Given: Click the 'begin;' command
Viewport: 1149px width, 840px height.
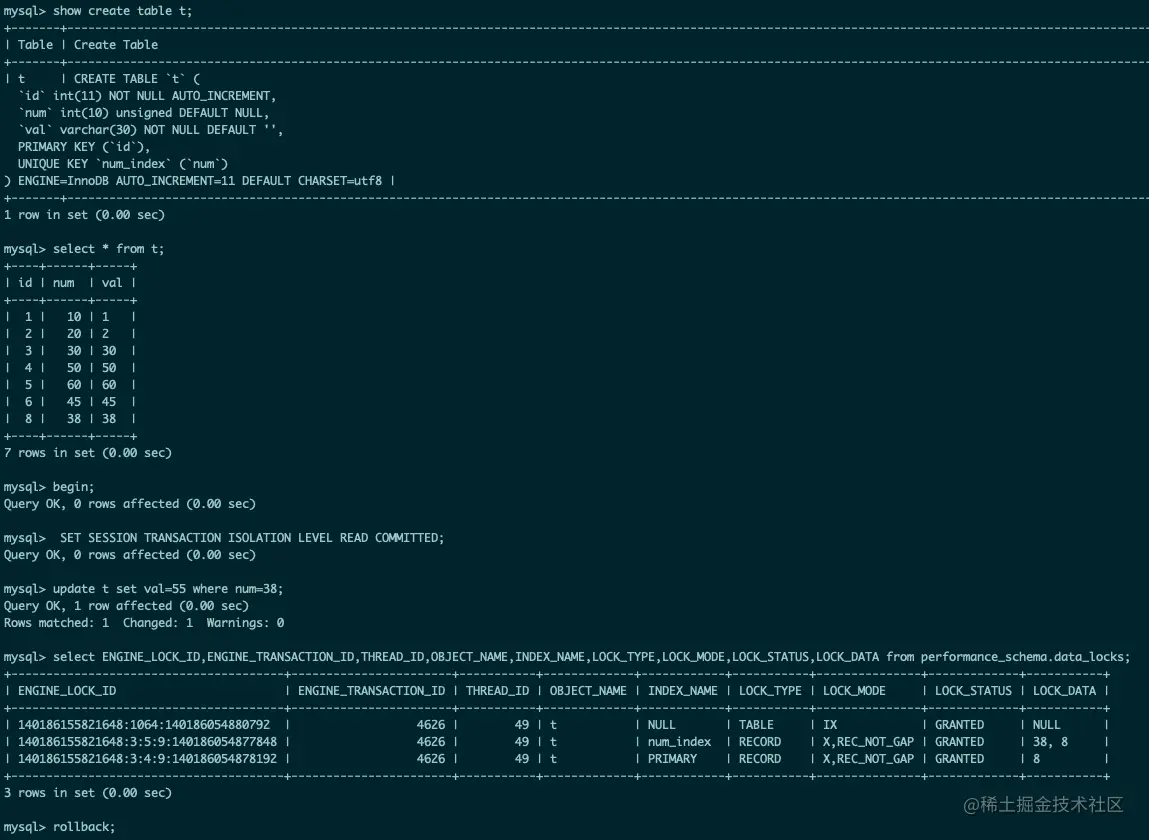Looking at the screenshot, I should coord(73,487).
